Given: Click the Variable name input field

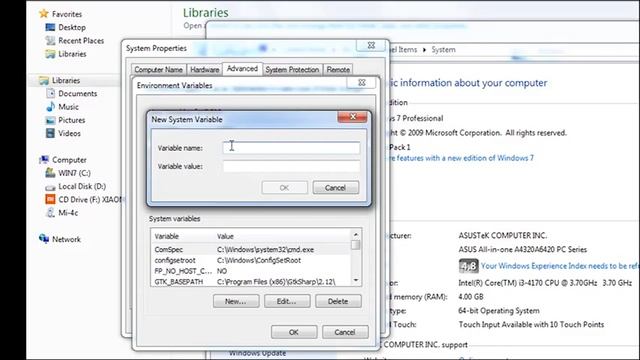Looking at the screenshot, I should [291, 148].
